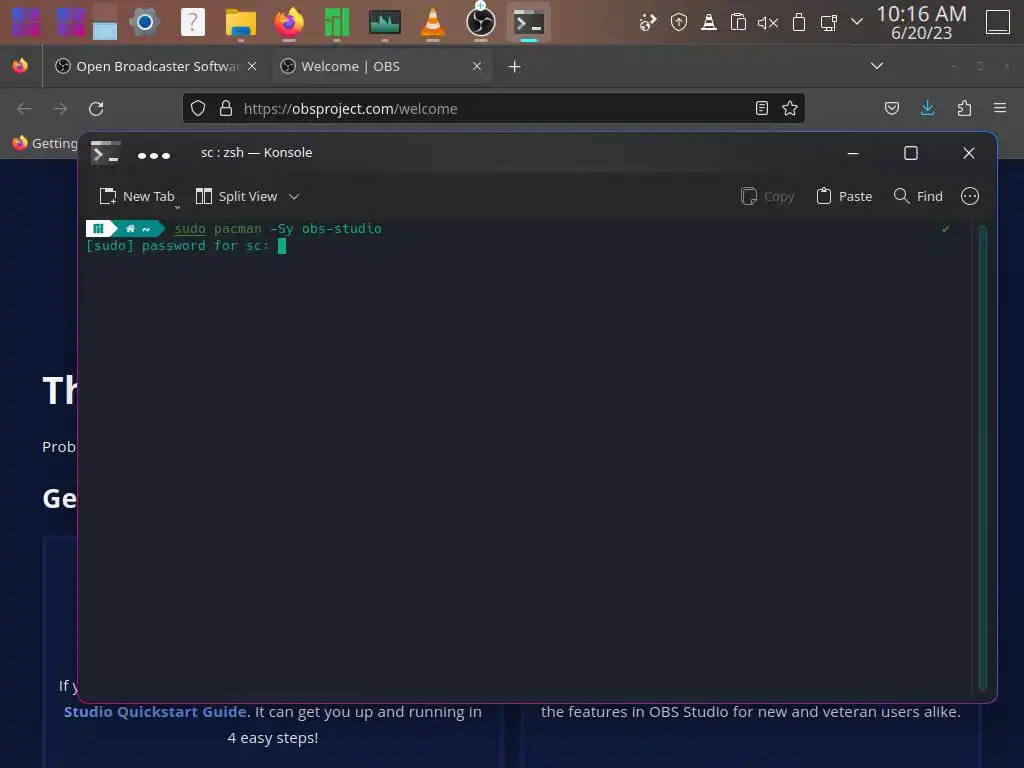Click Find in Konsole toolbar

(918, 197)
